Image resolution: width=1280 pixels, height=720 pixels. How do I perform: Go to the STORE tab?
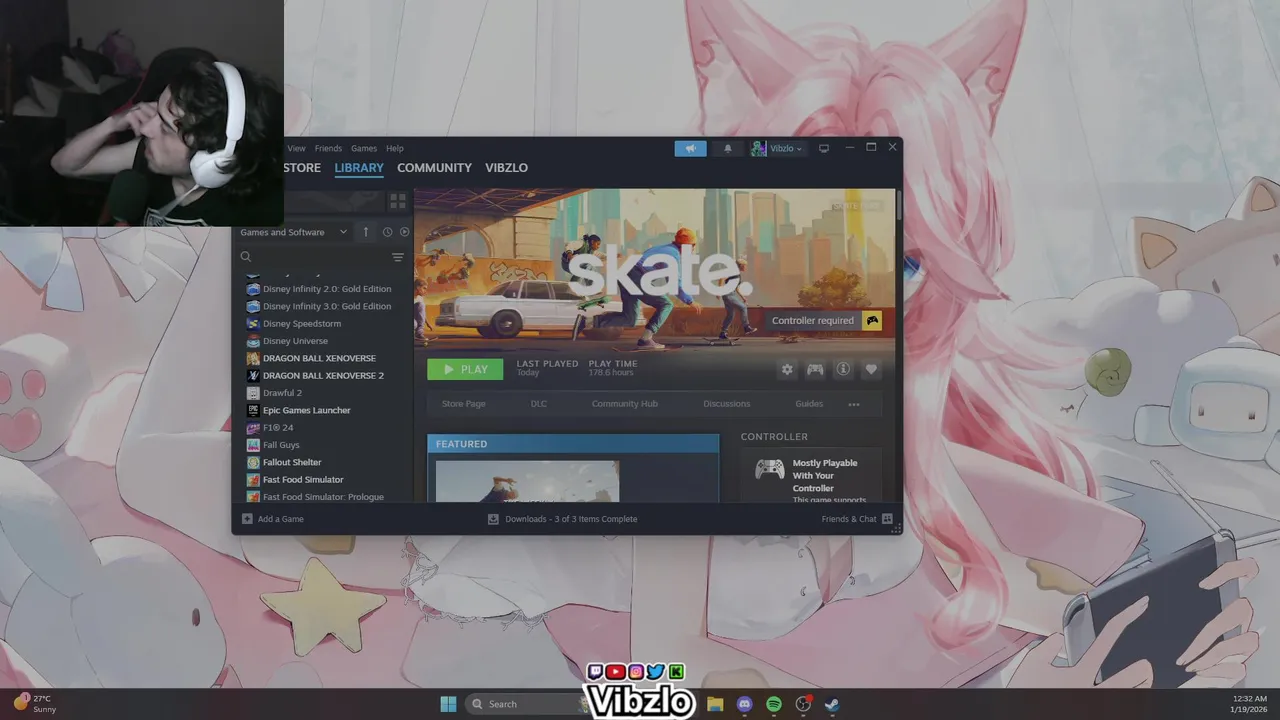tap(302, 168)
